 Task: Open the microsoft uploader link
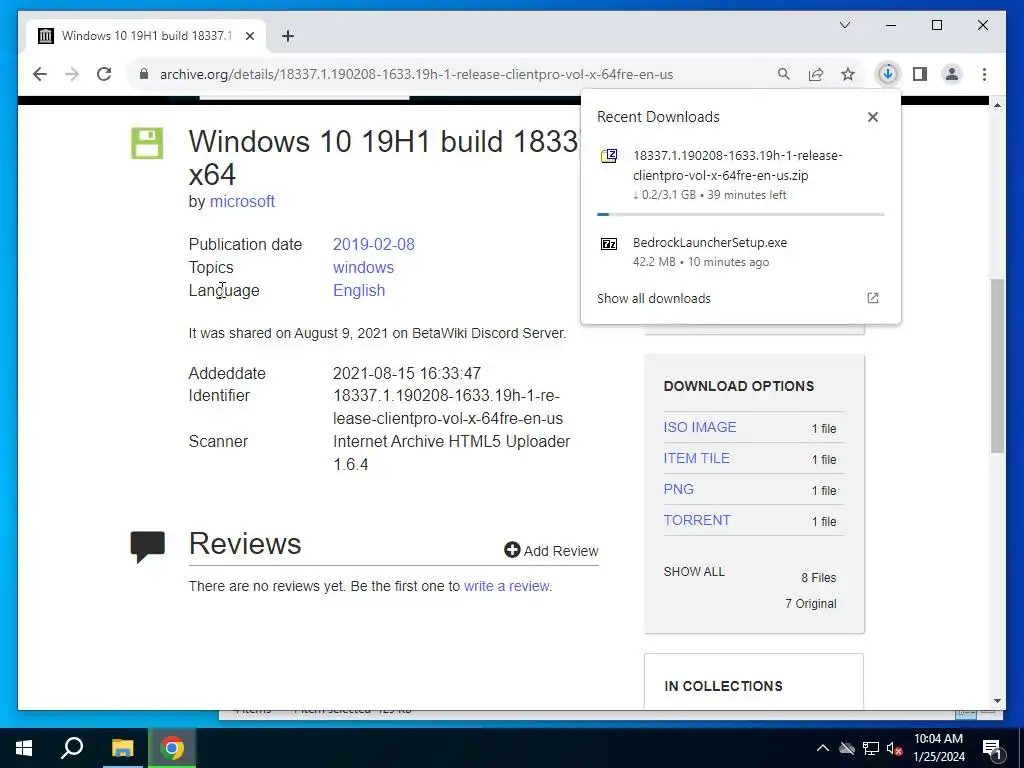pos(242,201)
